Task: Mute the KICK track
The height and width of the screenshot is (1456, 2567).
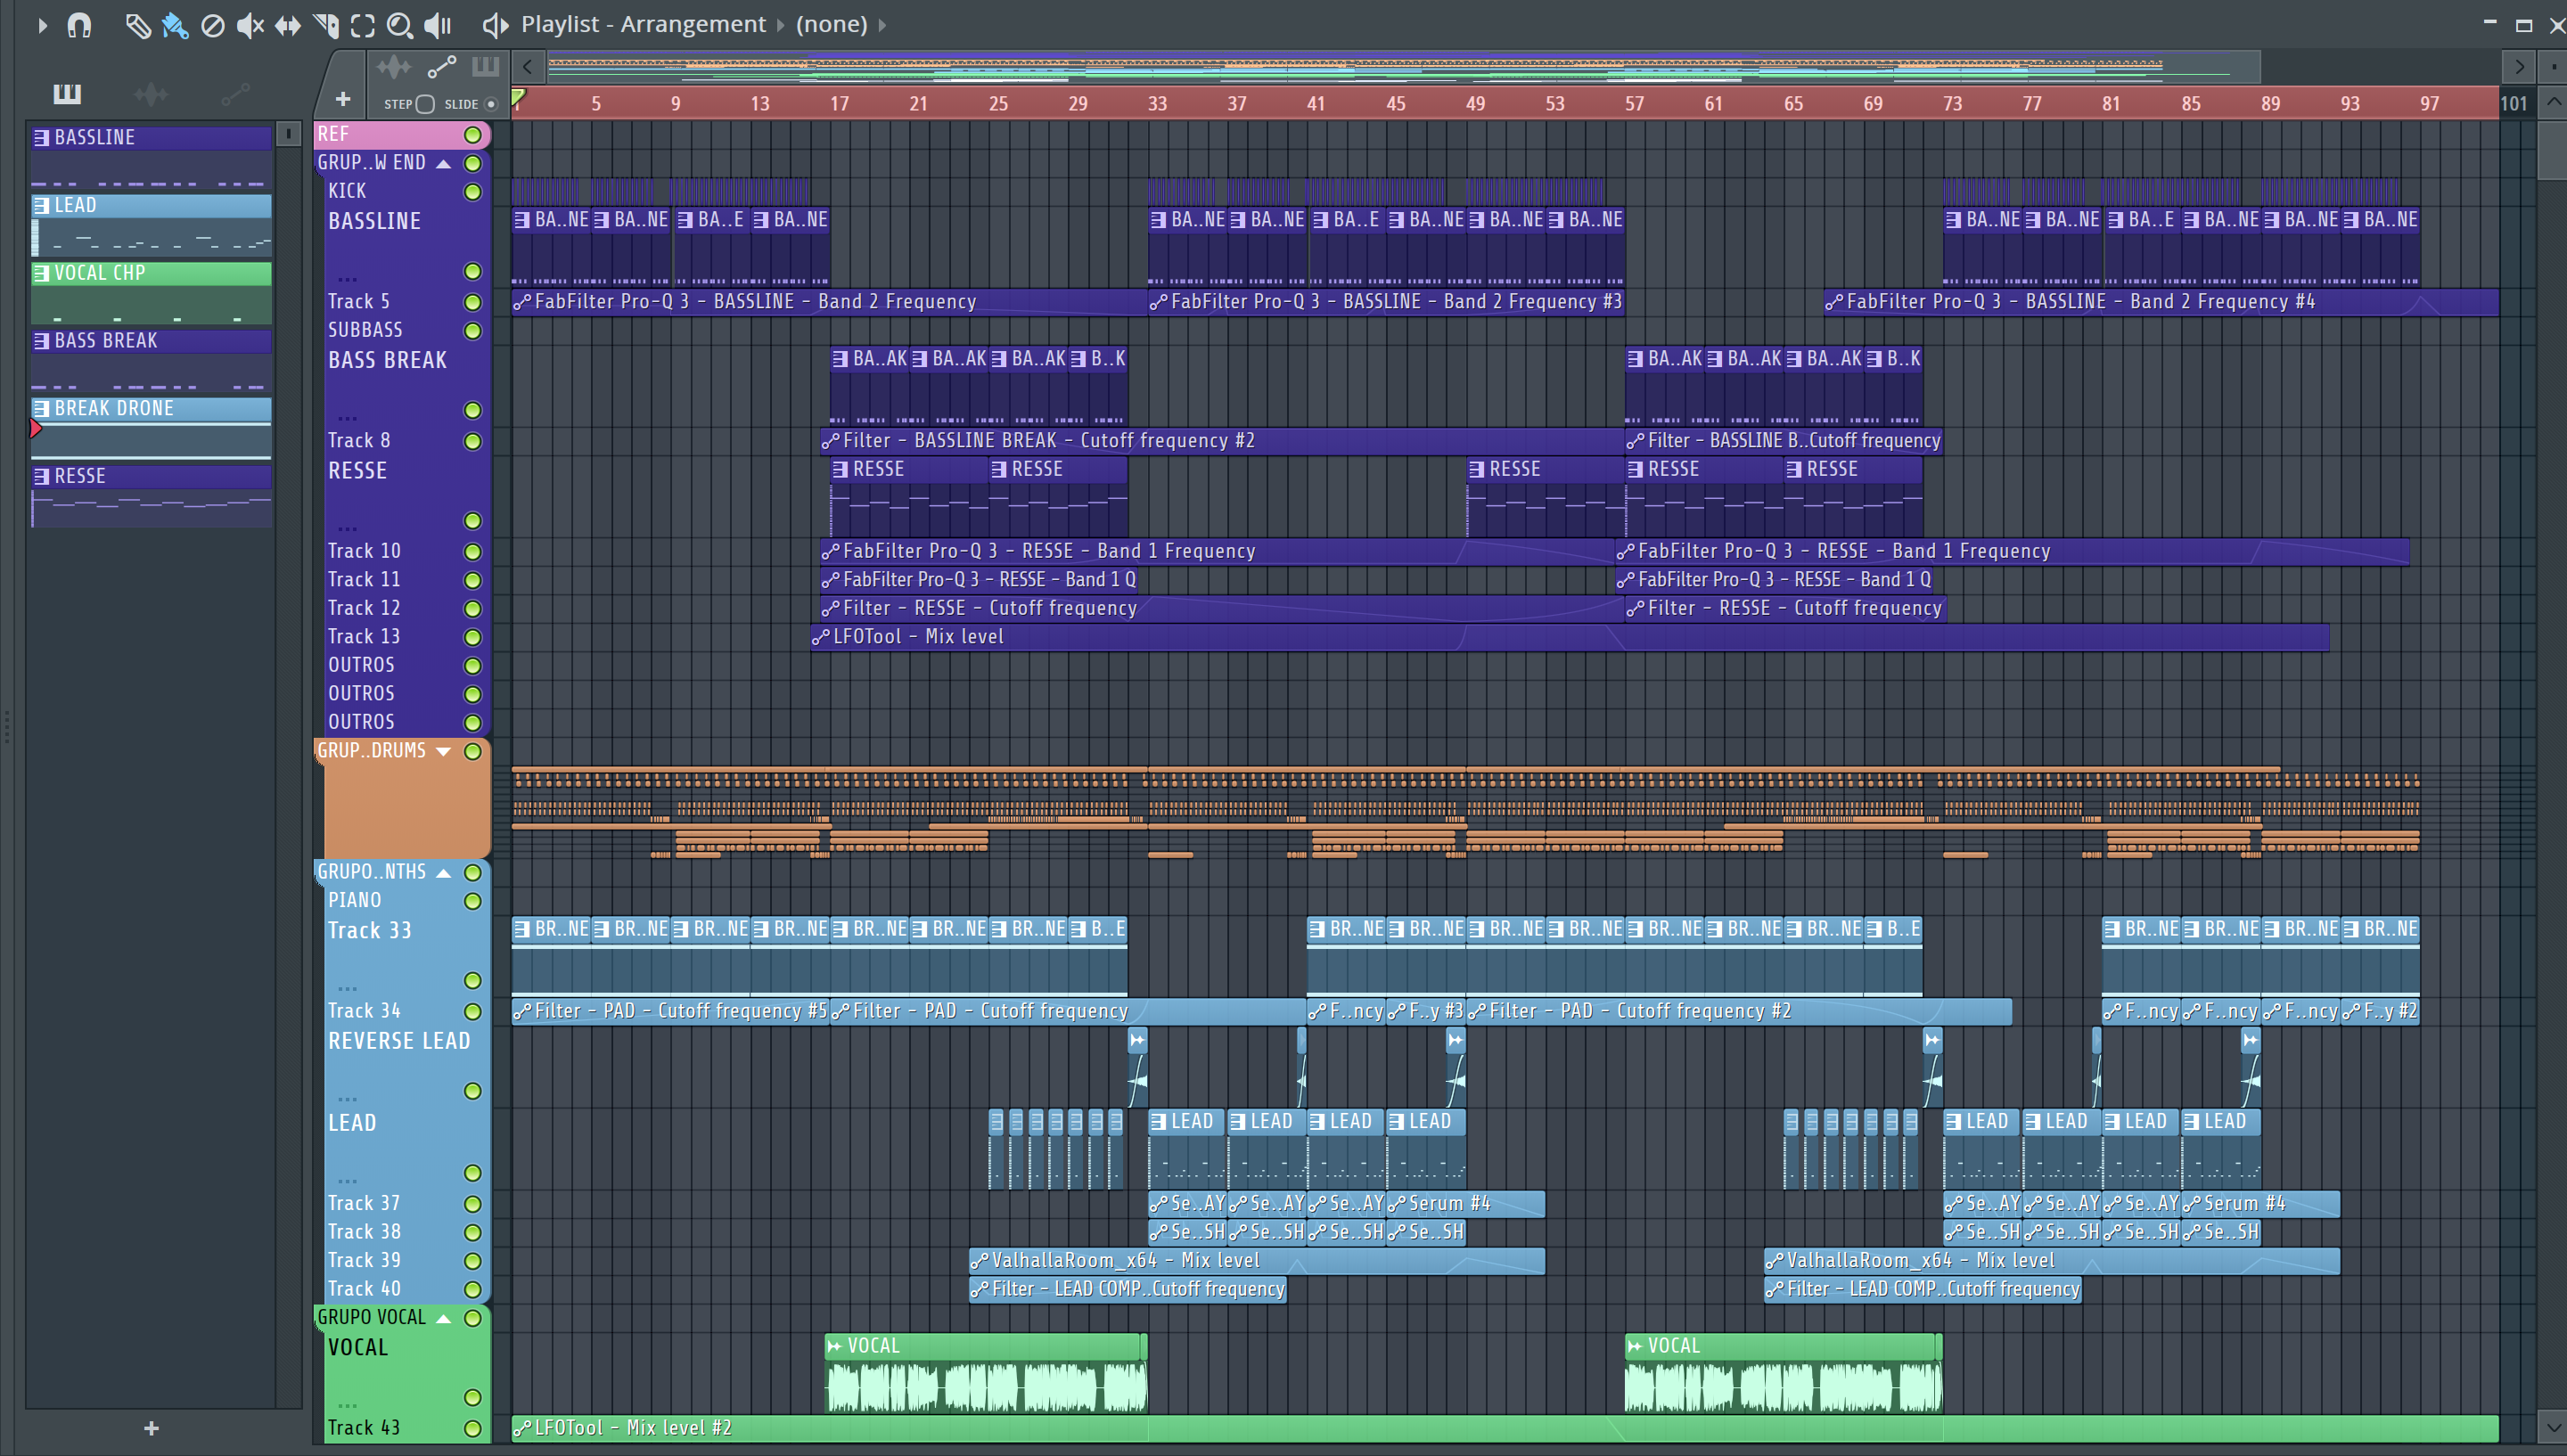Action: click(473, 191)
